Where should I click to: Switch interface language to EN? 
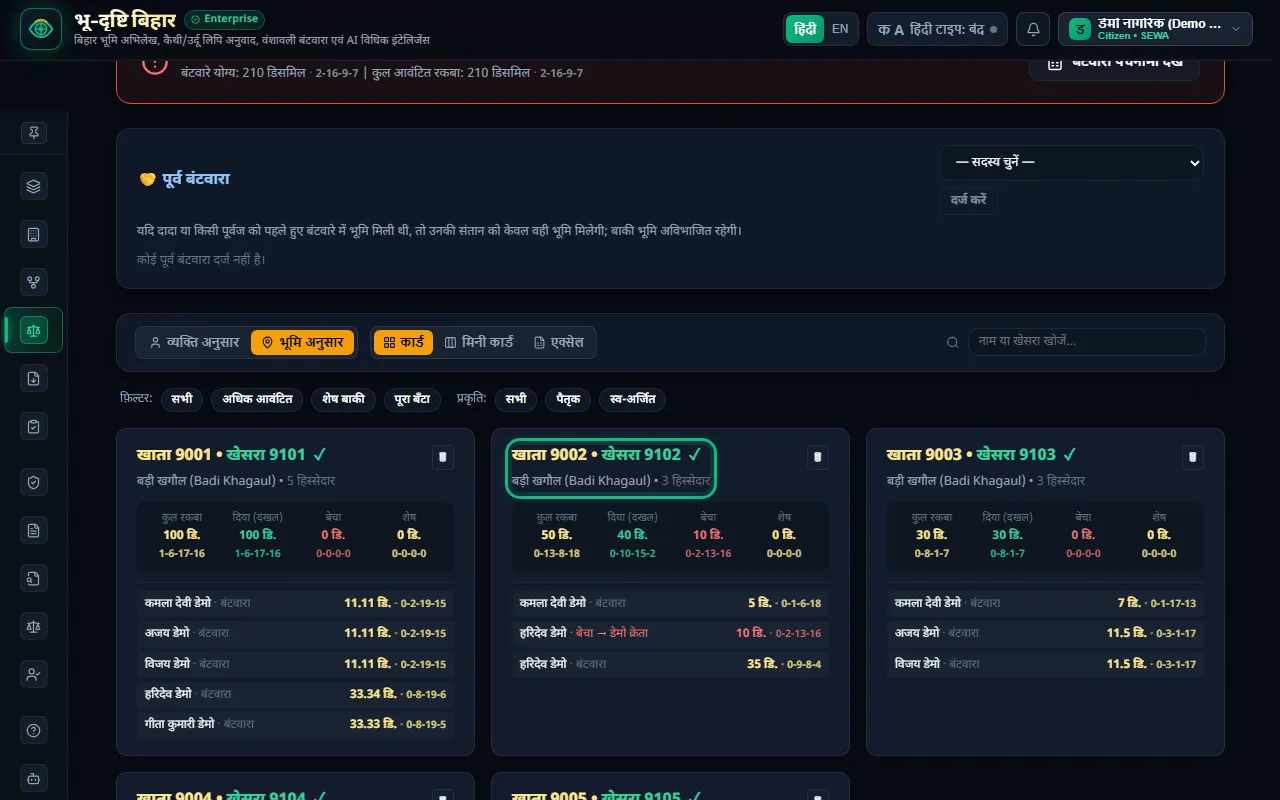(840, 29)
